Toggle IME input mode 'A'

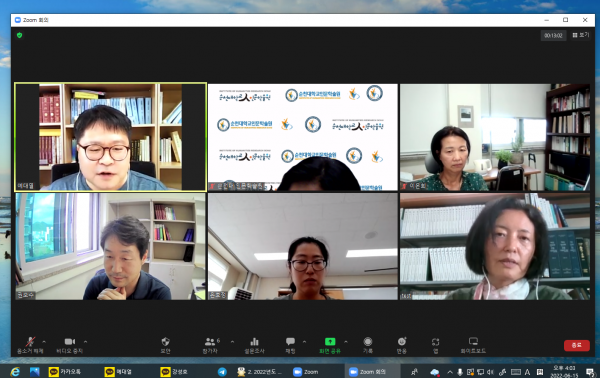click(528, 371)
